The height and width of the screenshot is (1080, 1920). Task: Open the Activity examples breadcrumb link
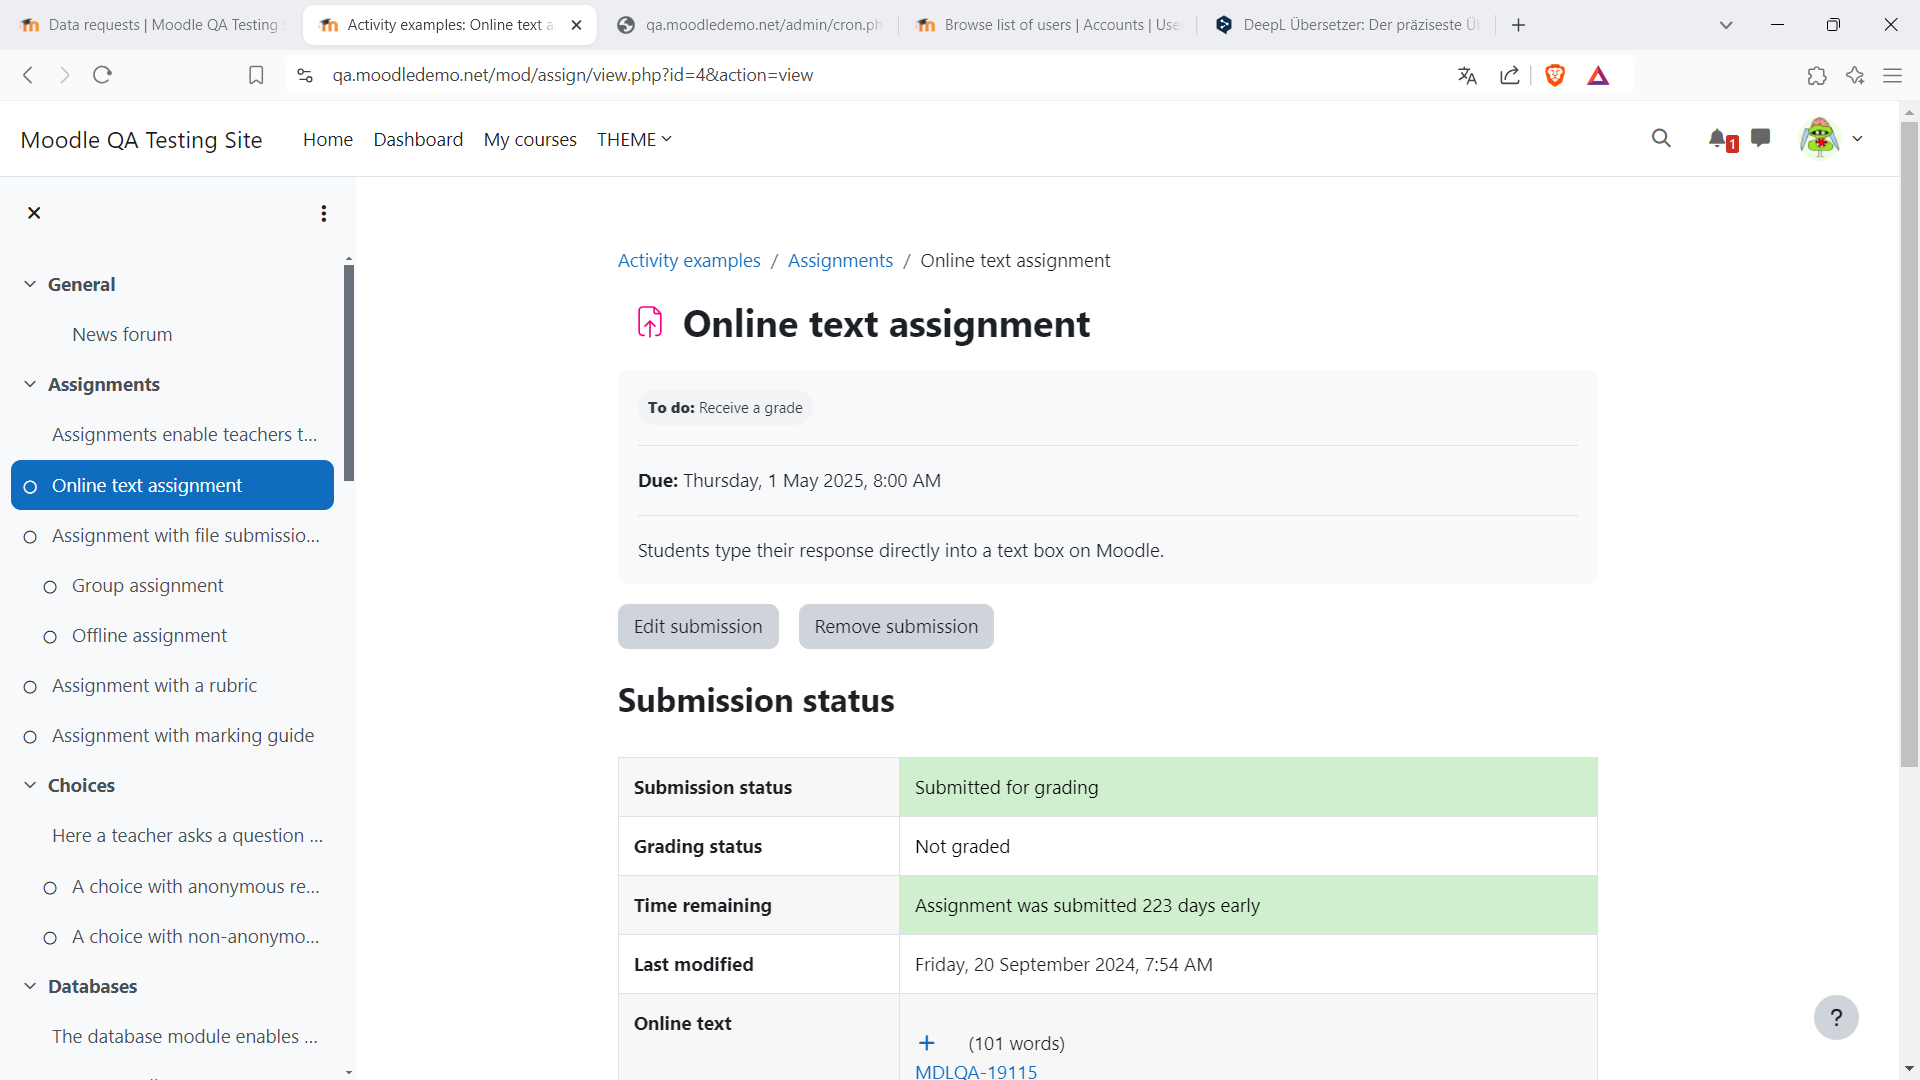point(689,260)
